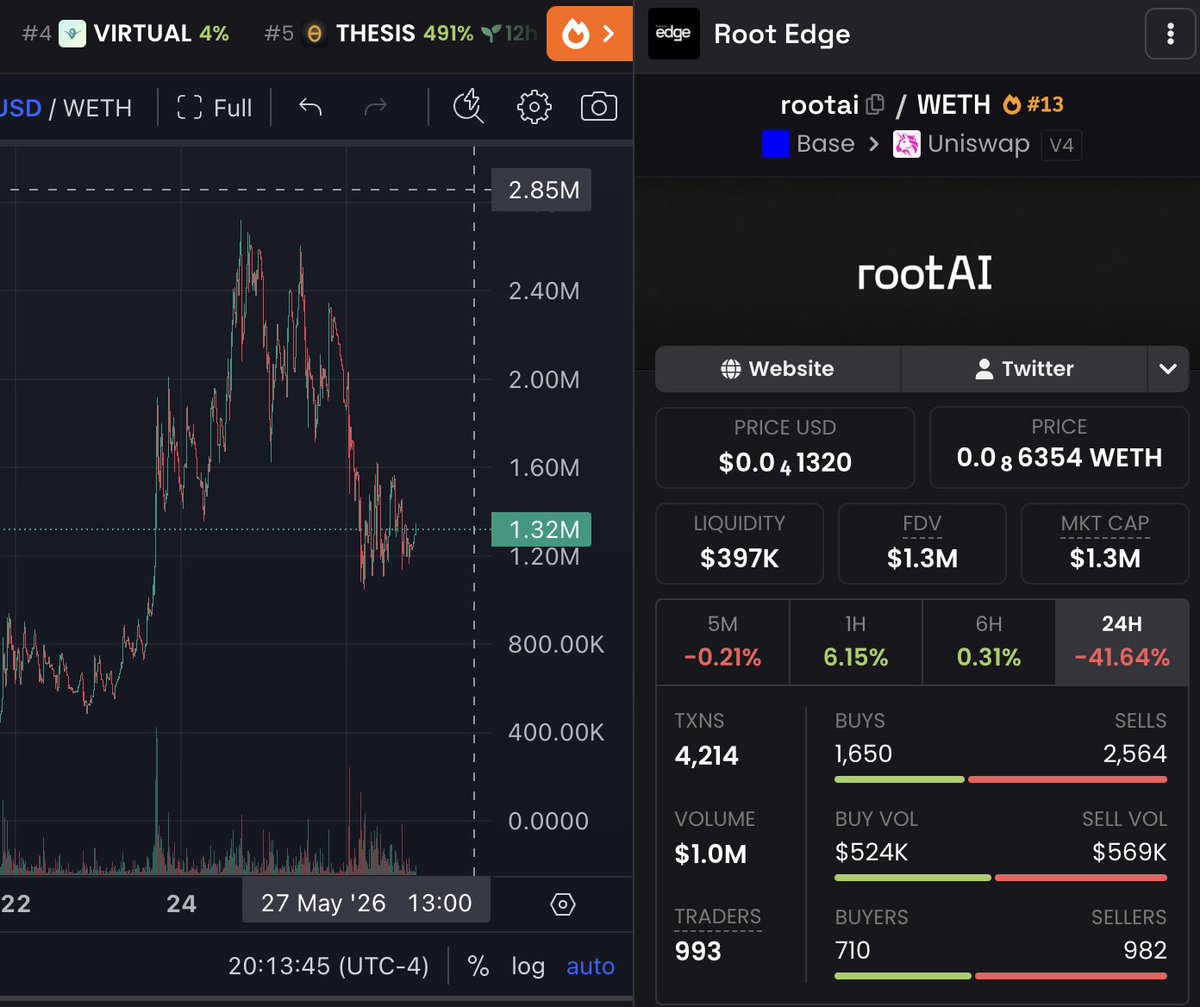
Task: Click the V4 version badge
Action: pos(1061,145)
